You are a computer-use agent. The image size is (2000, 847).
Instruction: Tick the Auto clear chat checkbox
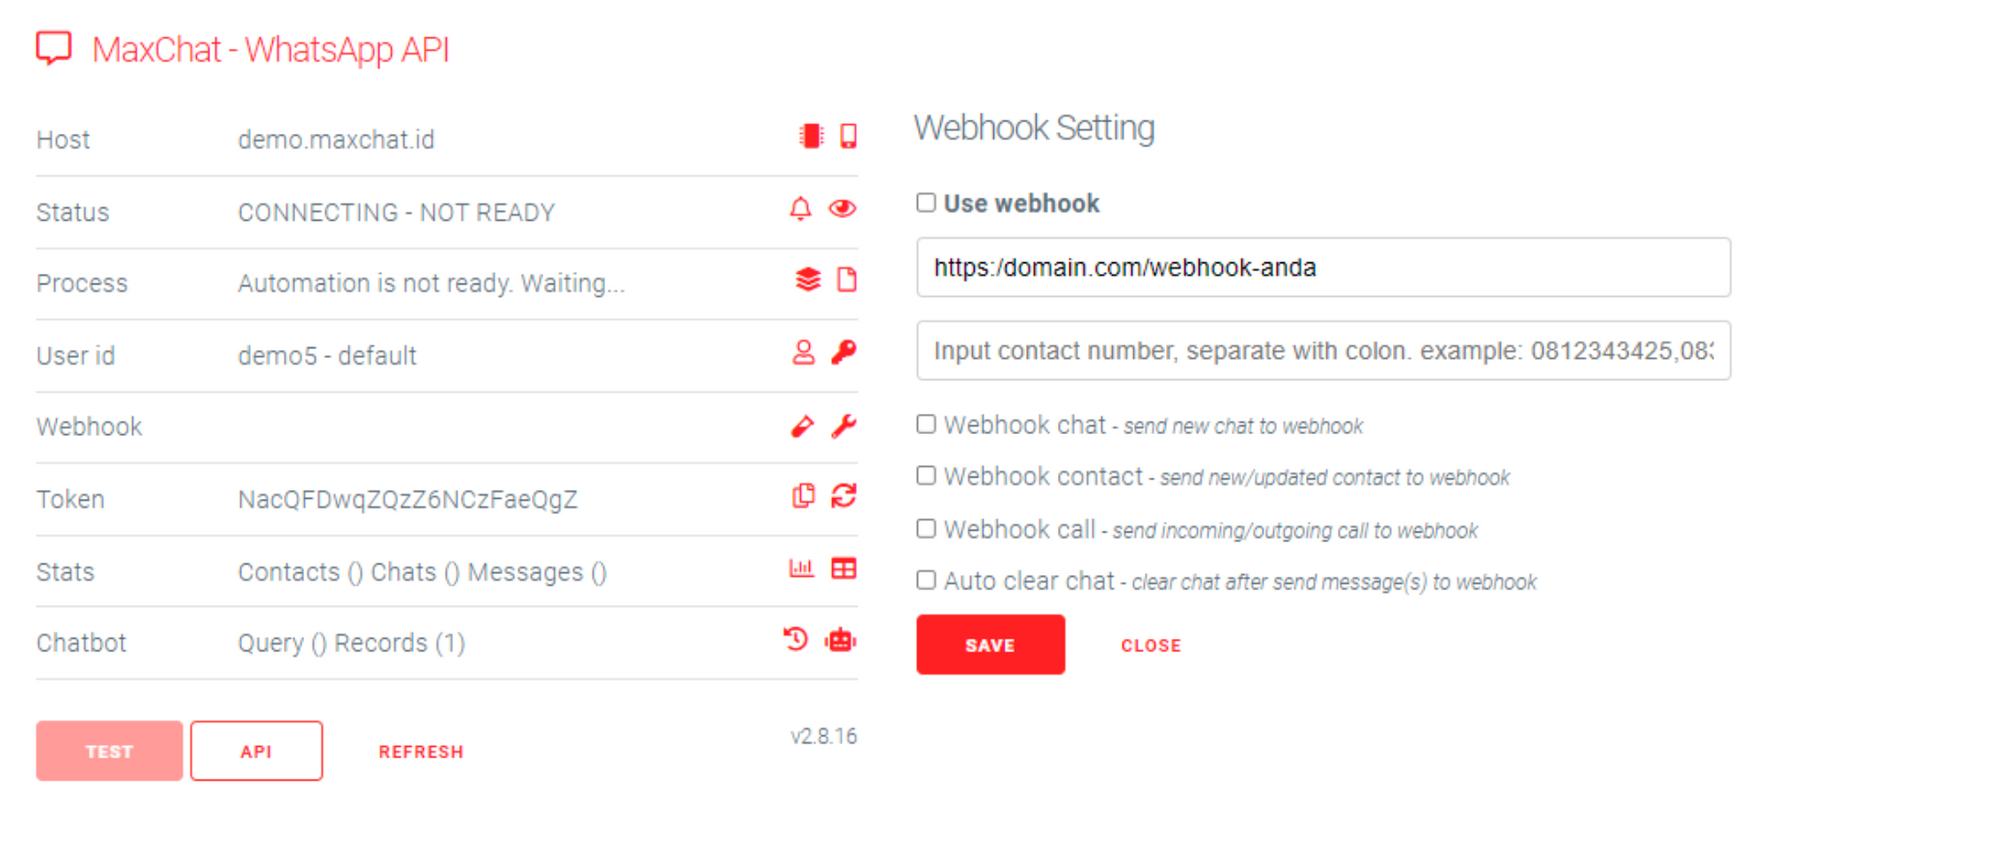927,581
